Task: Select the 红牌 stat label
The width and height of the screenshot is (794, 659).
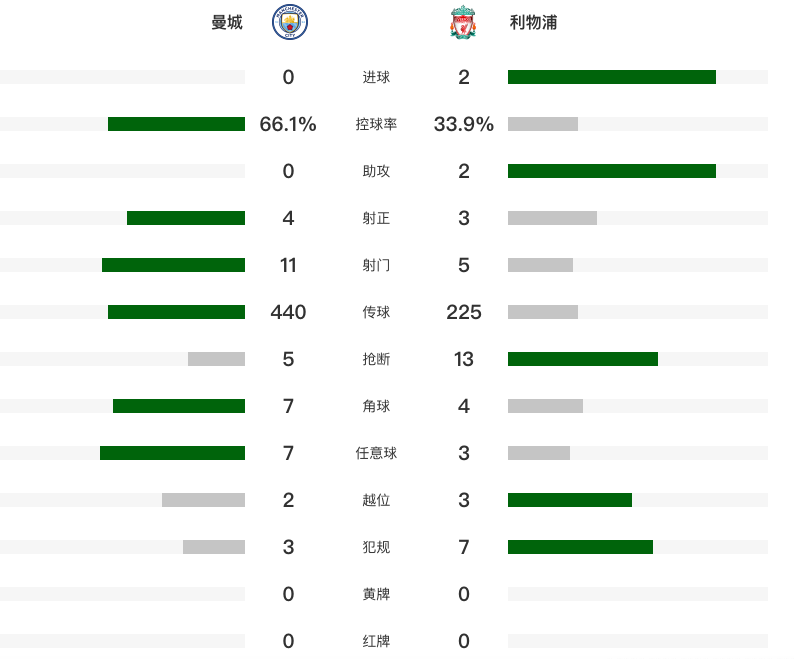Action: [x=376, y=641]
